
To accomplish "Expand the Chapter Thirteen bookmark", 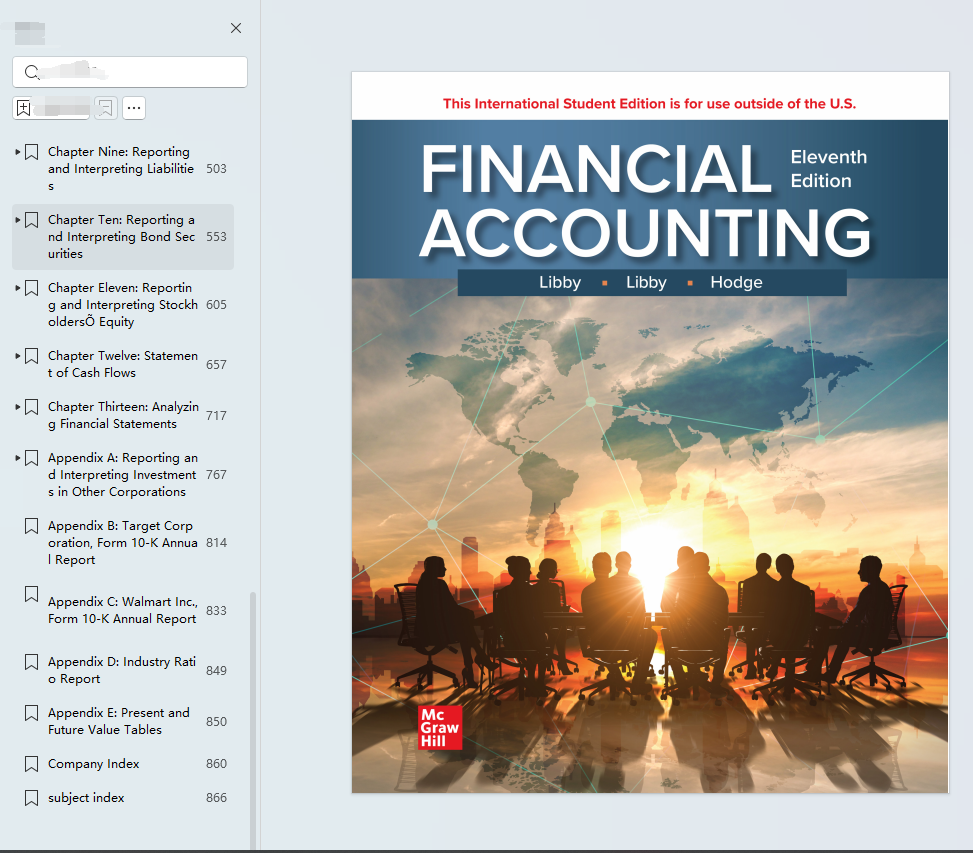I will pyautogui.click(x=17, y=407).
